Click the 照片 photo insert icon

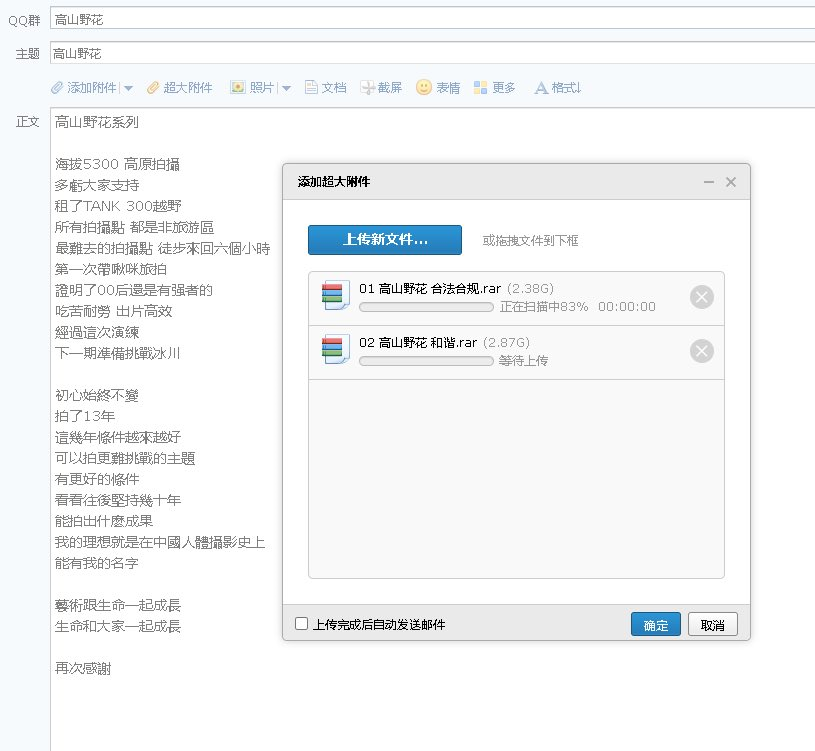[238, 88]
